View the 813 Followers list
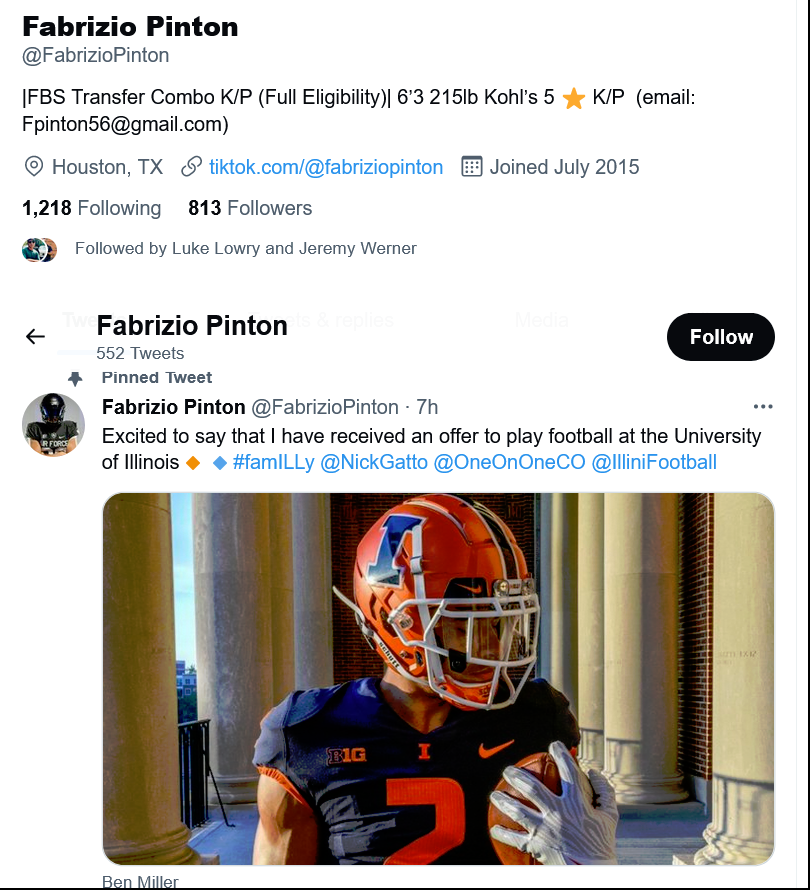 tap(250, 208)
